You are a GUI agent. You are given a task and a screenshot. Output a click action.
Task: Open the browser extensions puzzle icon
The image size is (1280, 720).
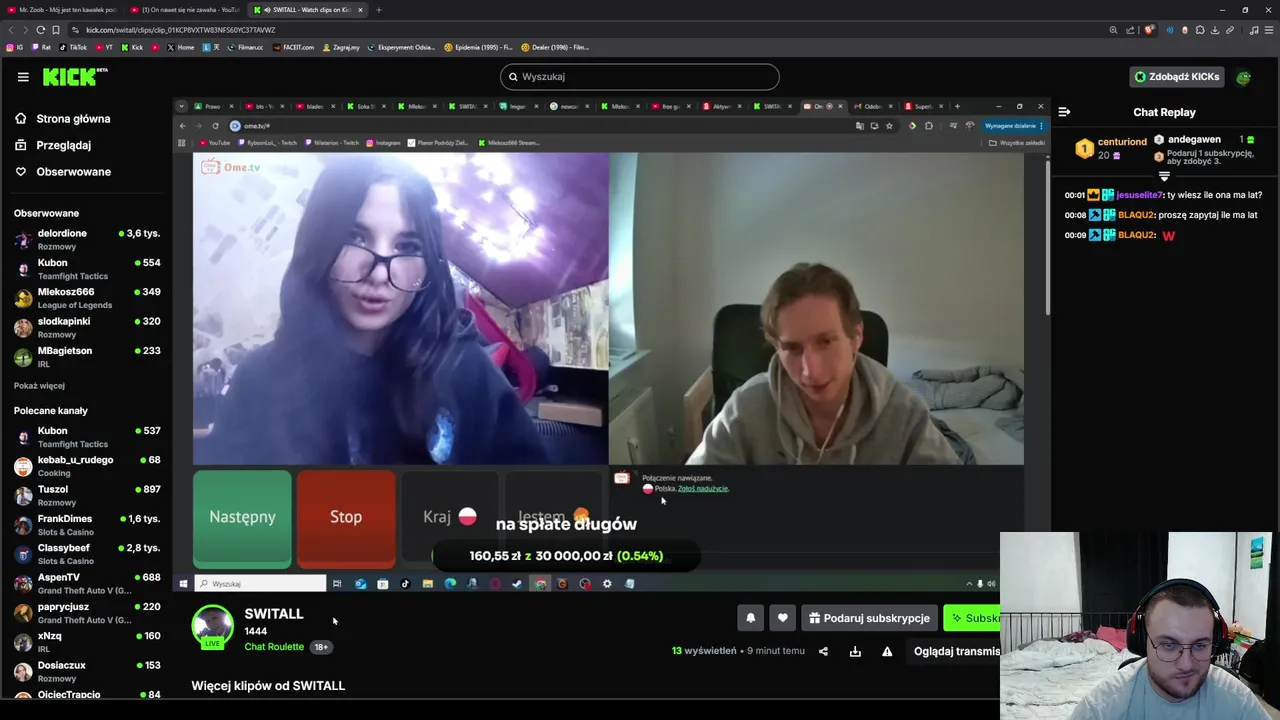pos(1200,30)
